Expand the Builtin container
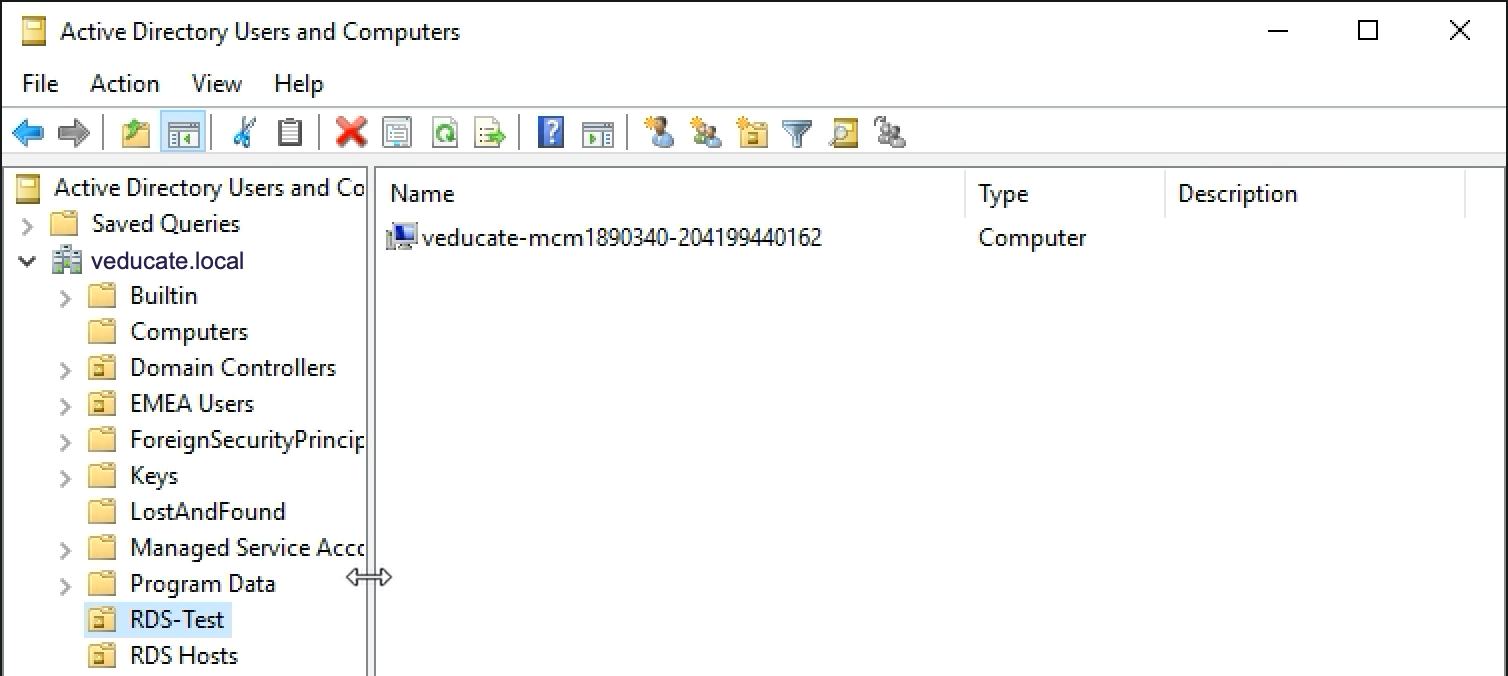The height and width of the screenshot is (676, 1508). (66, 297)
